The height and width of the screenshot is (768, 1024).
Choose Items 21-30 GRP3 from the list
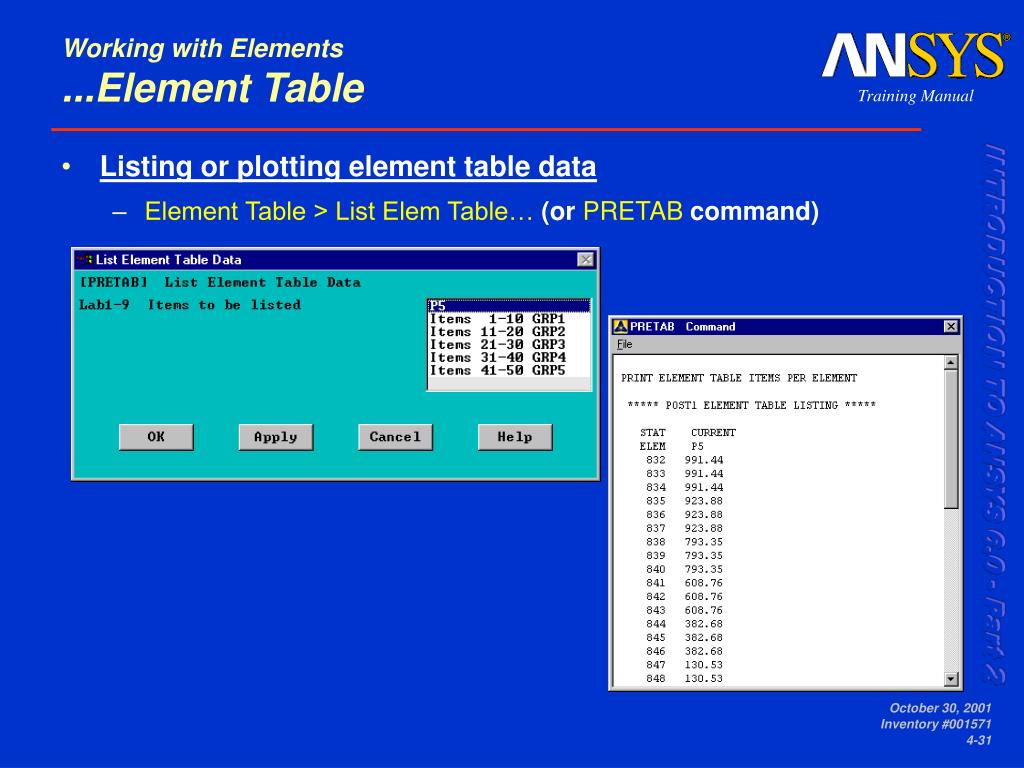[x=498, y=345]
